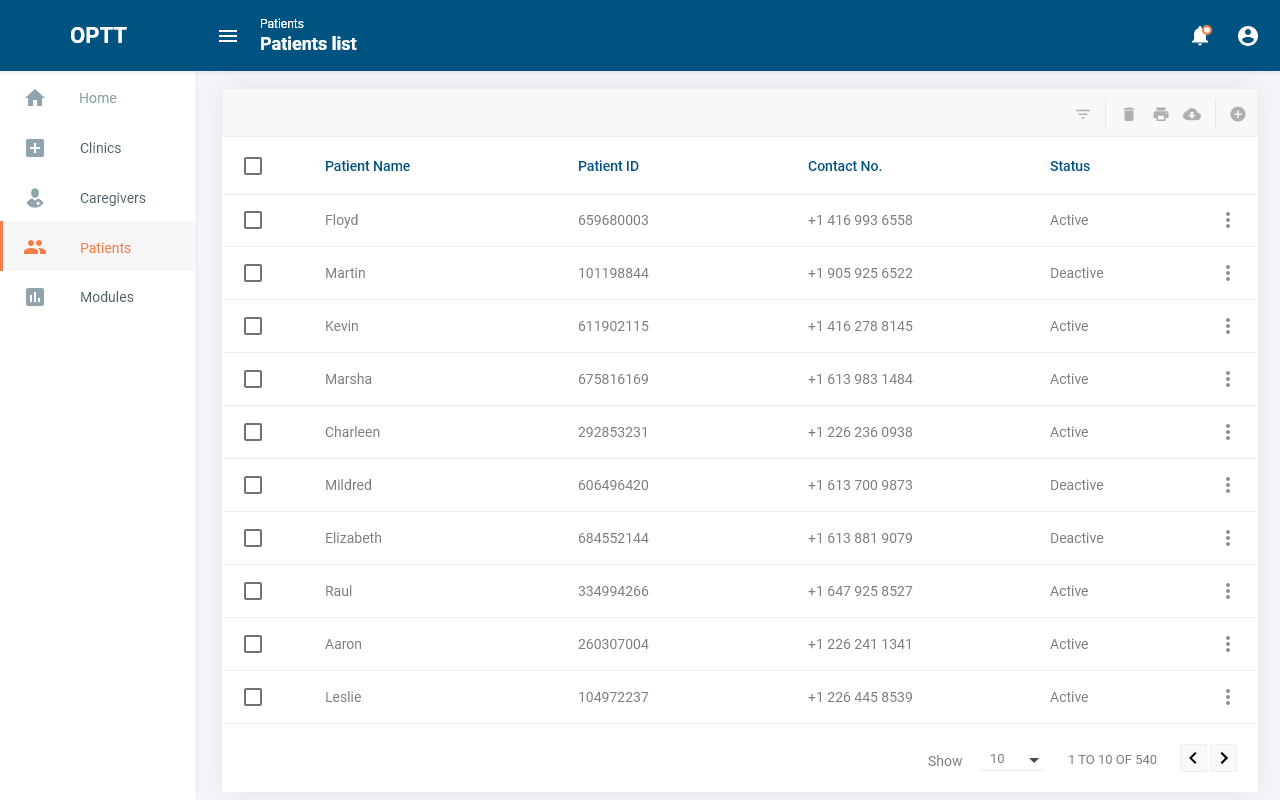The image size is (1280, 800).
Task: Go to Clinics in the sidebar
Action: [x=100, y=148]
